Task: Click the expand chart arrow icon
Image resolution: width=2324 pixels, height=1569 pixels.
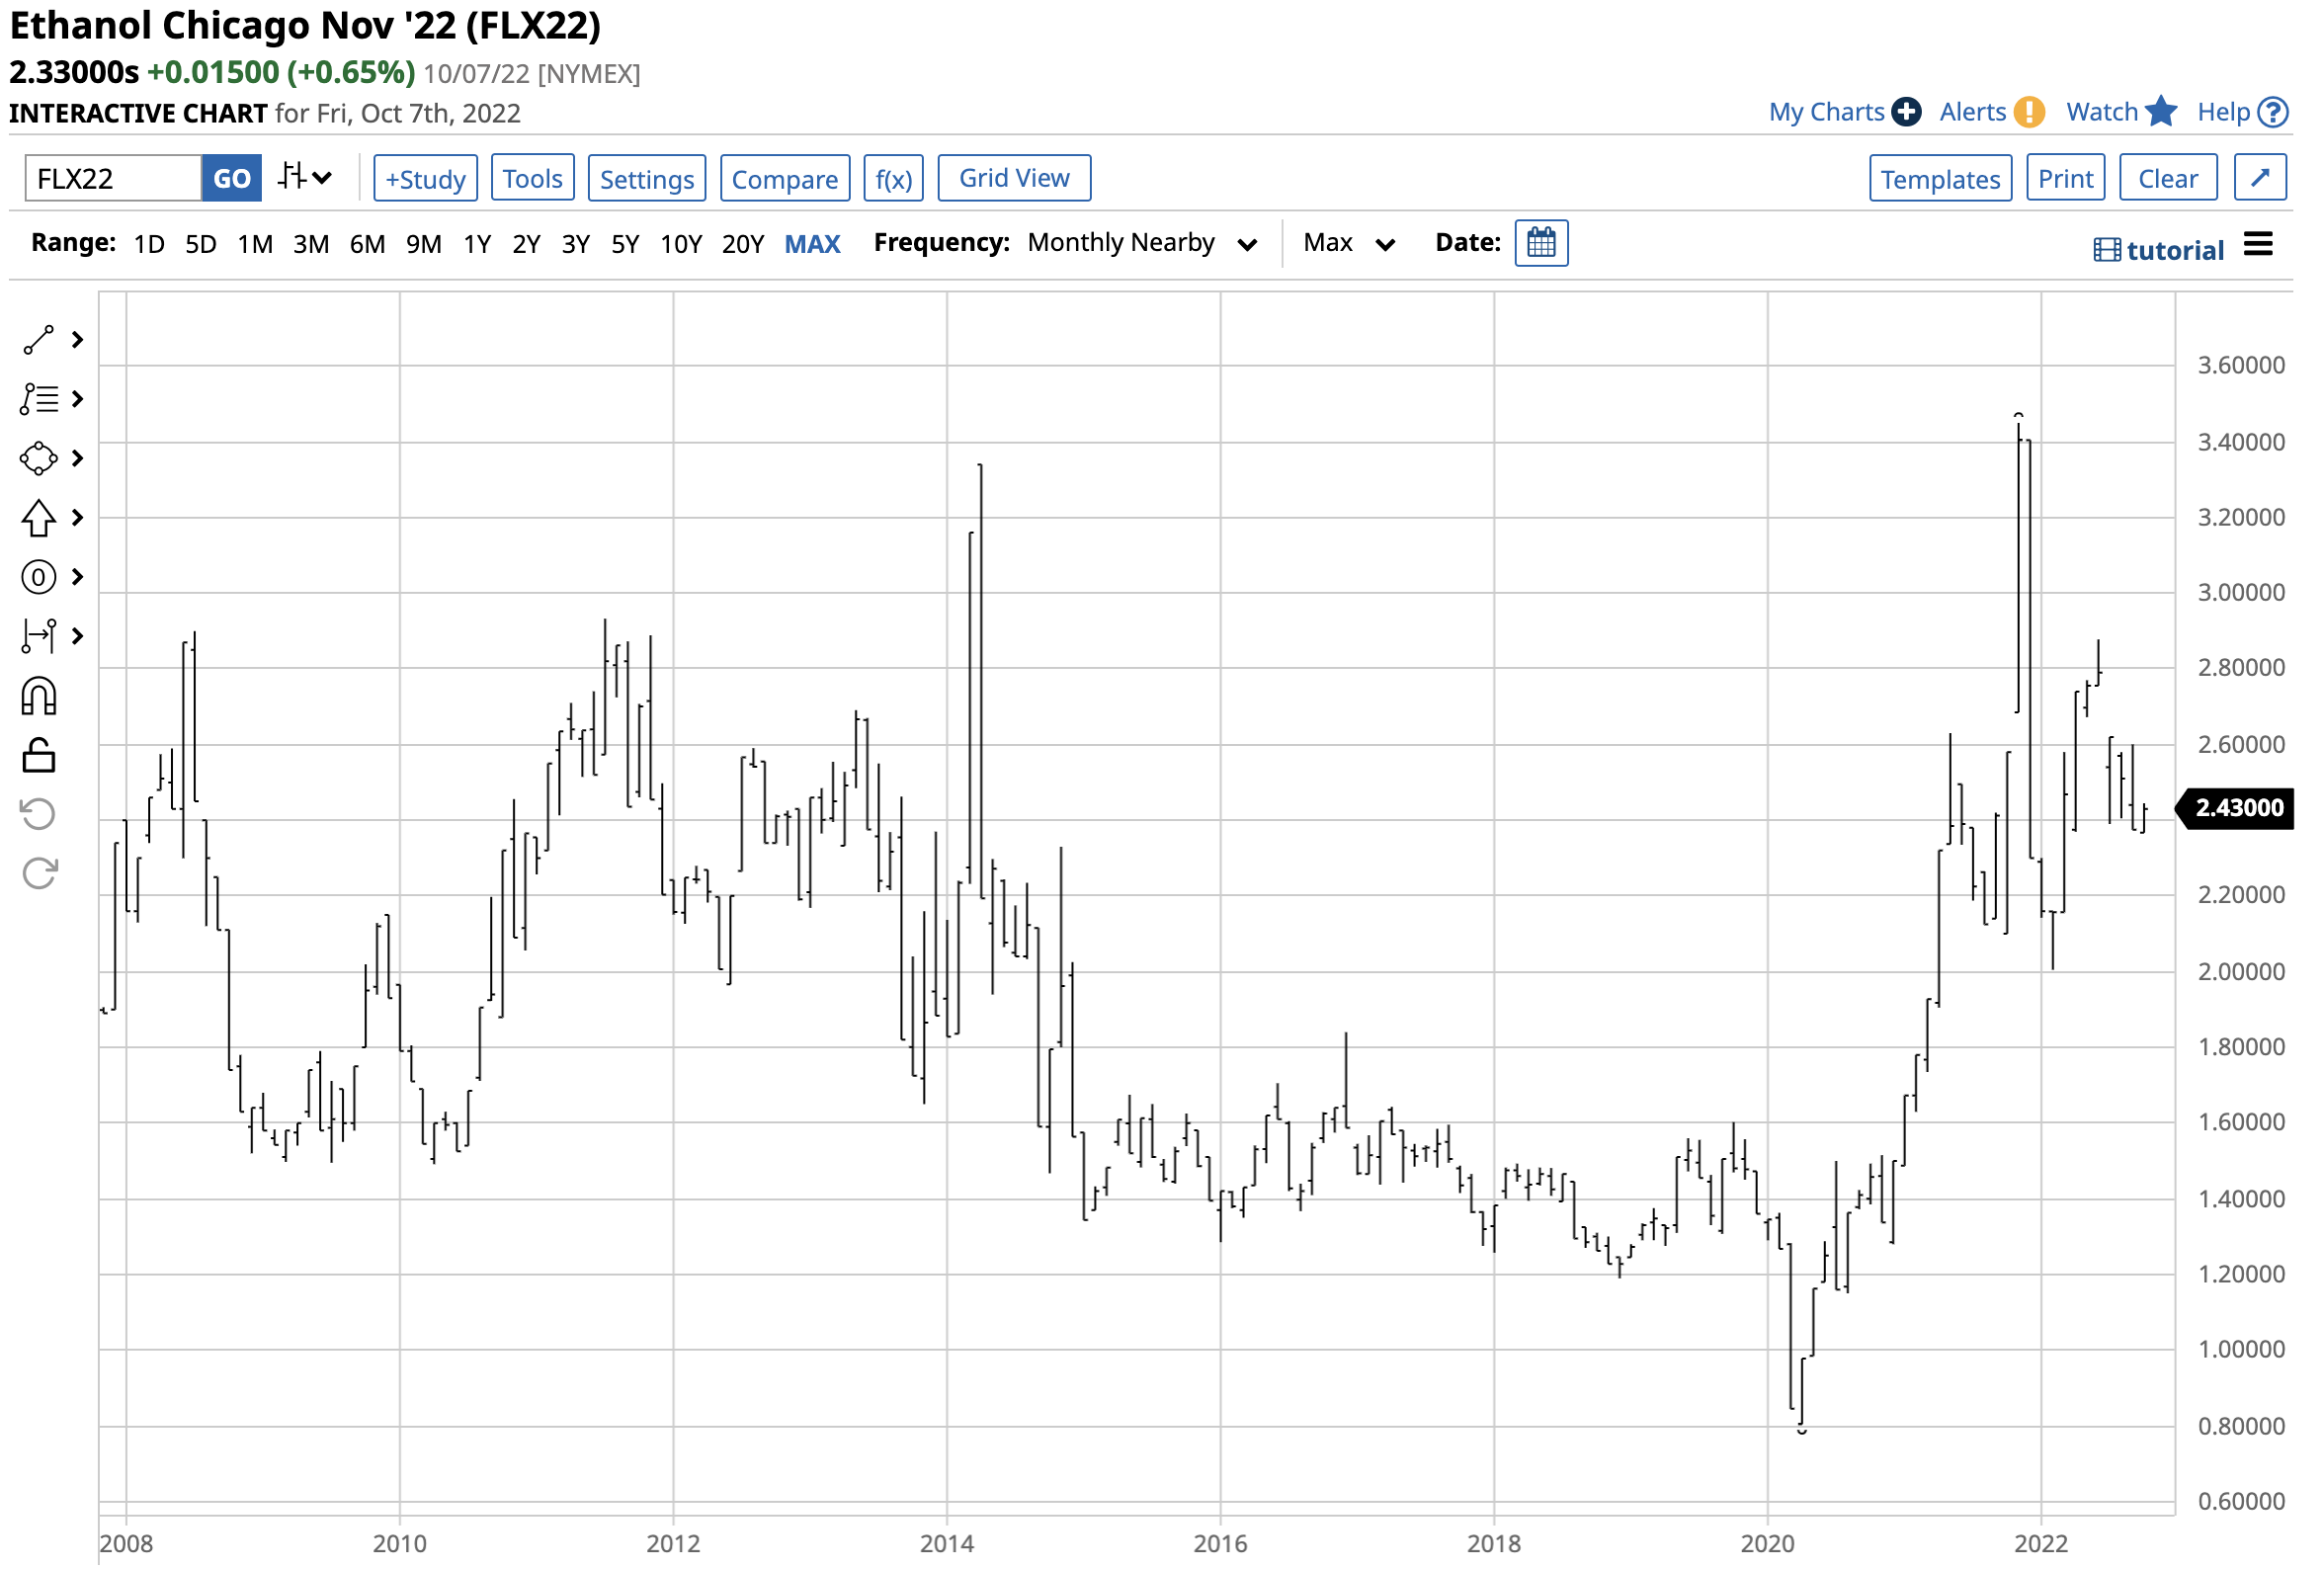Action: coord(2261,179)
